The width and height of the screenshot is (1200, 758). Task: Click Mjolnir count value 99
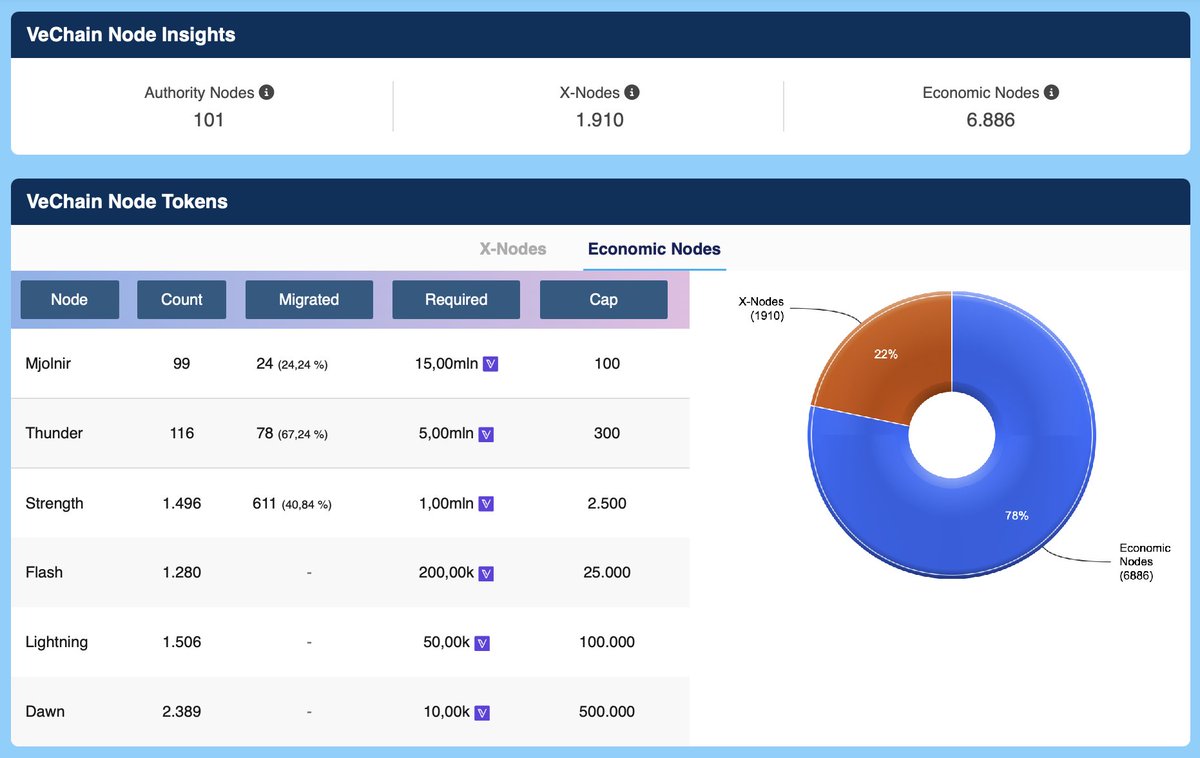click(181, 363)
